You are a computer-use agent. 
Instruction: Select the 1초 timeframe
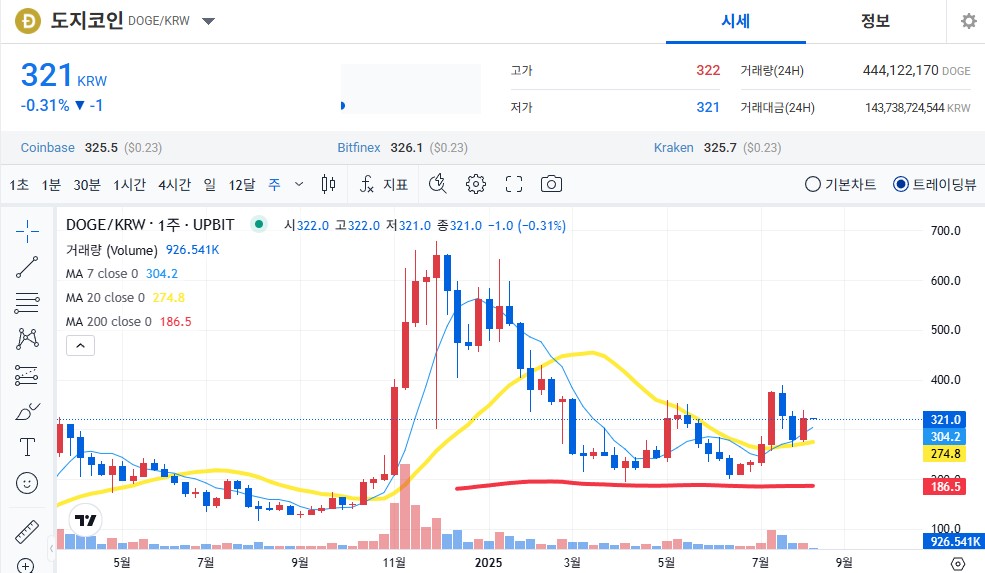click(x=19, y=184)
